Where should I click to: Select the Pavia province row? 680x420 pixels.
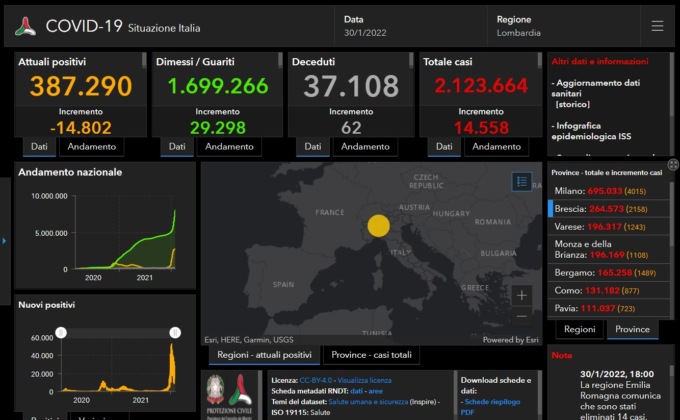pos(609,308)
